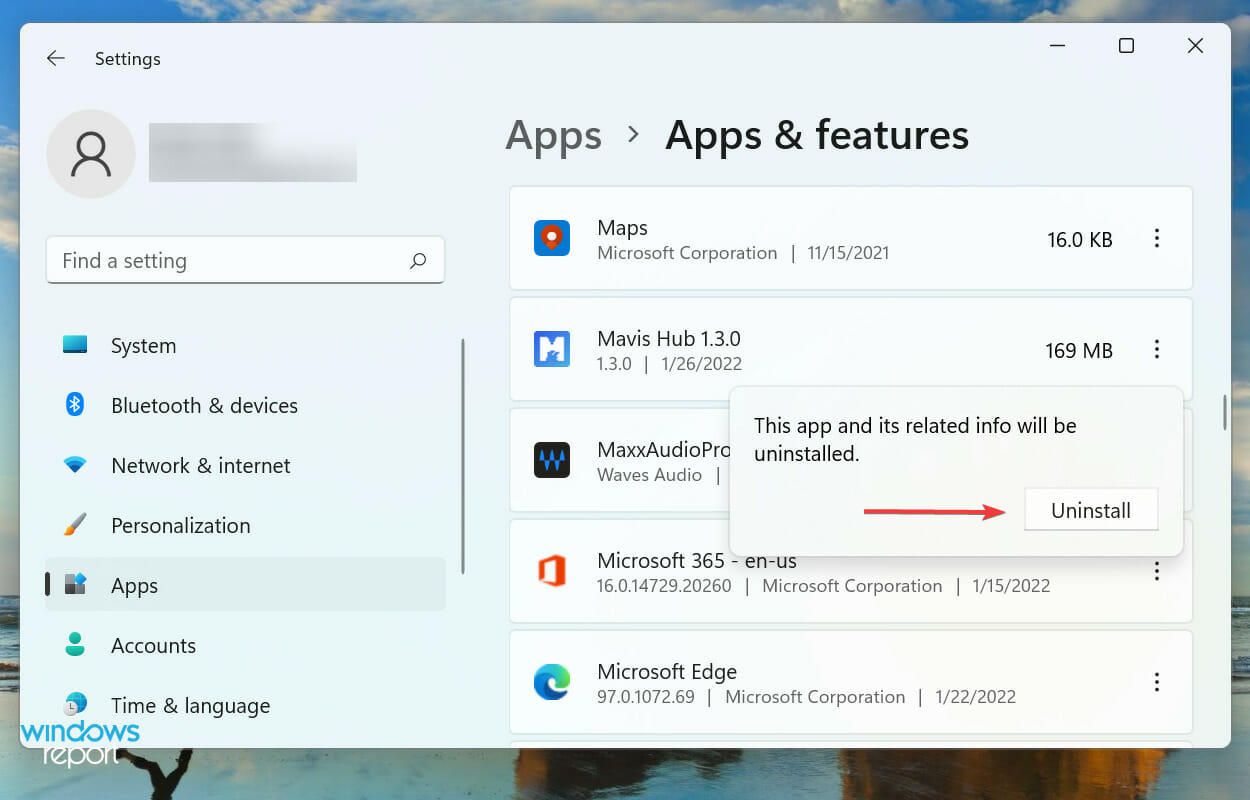Select the Mavis Hub 1.3.0 name
Viewport: 1250px width, 800px height.
tap(668, 338)
